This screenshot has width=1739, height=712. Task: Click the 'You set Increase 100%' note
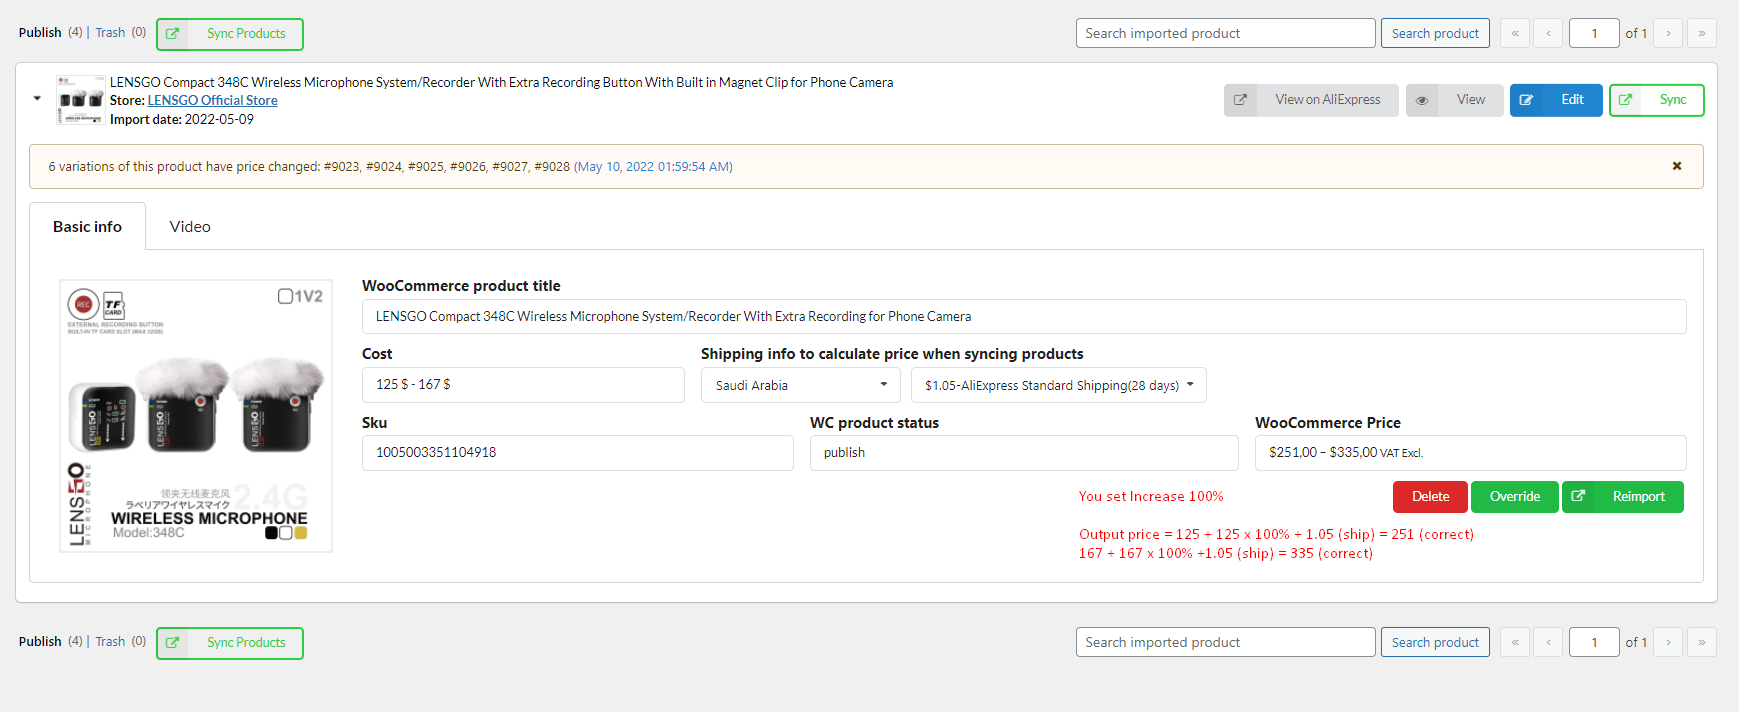click(x=1151, y=497)
